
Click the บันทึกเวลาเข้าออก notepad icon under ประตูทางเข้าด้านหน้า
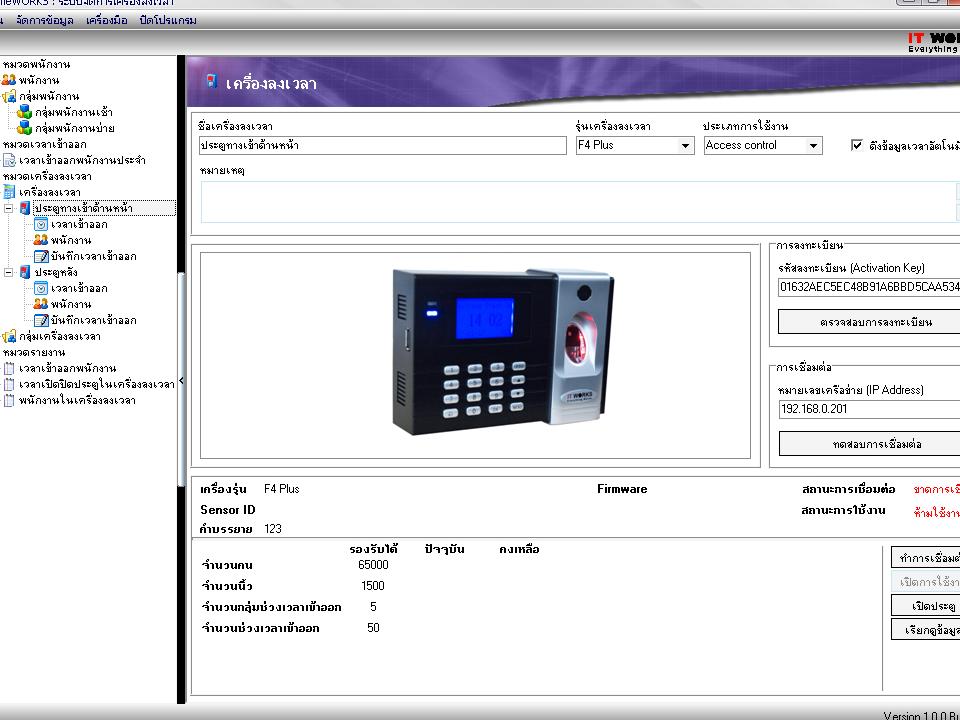pyautogui.click(x=41, y=256)
